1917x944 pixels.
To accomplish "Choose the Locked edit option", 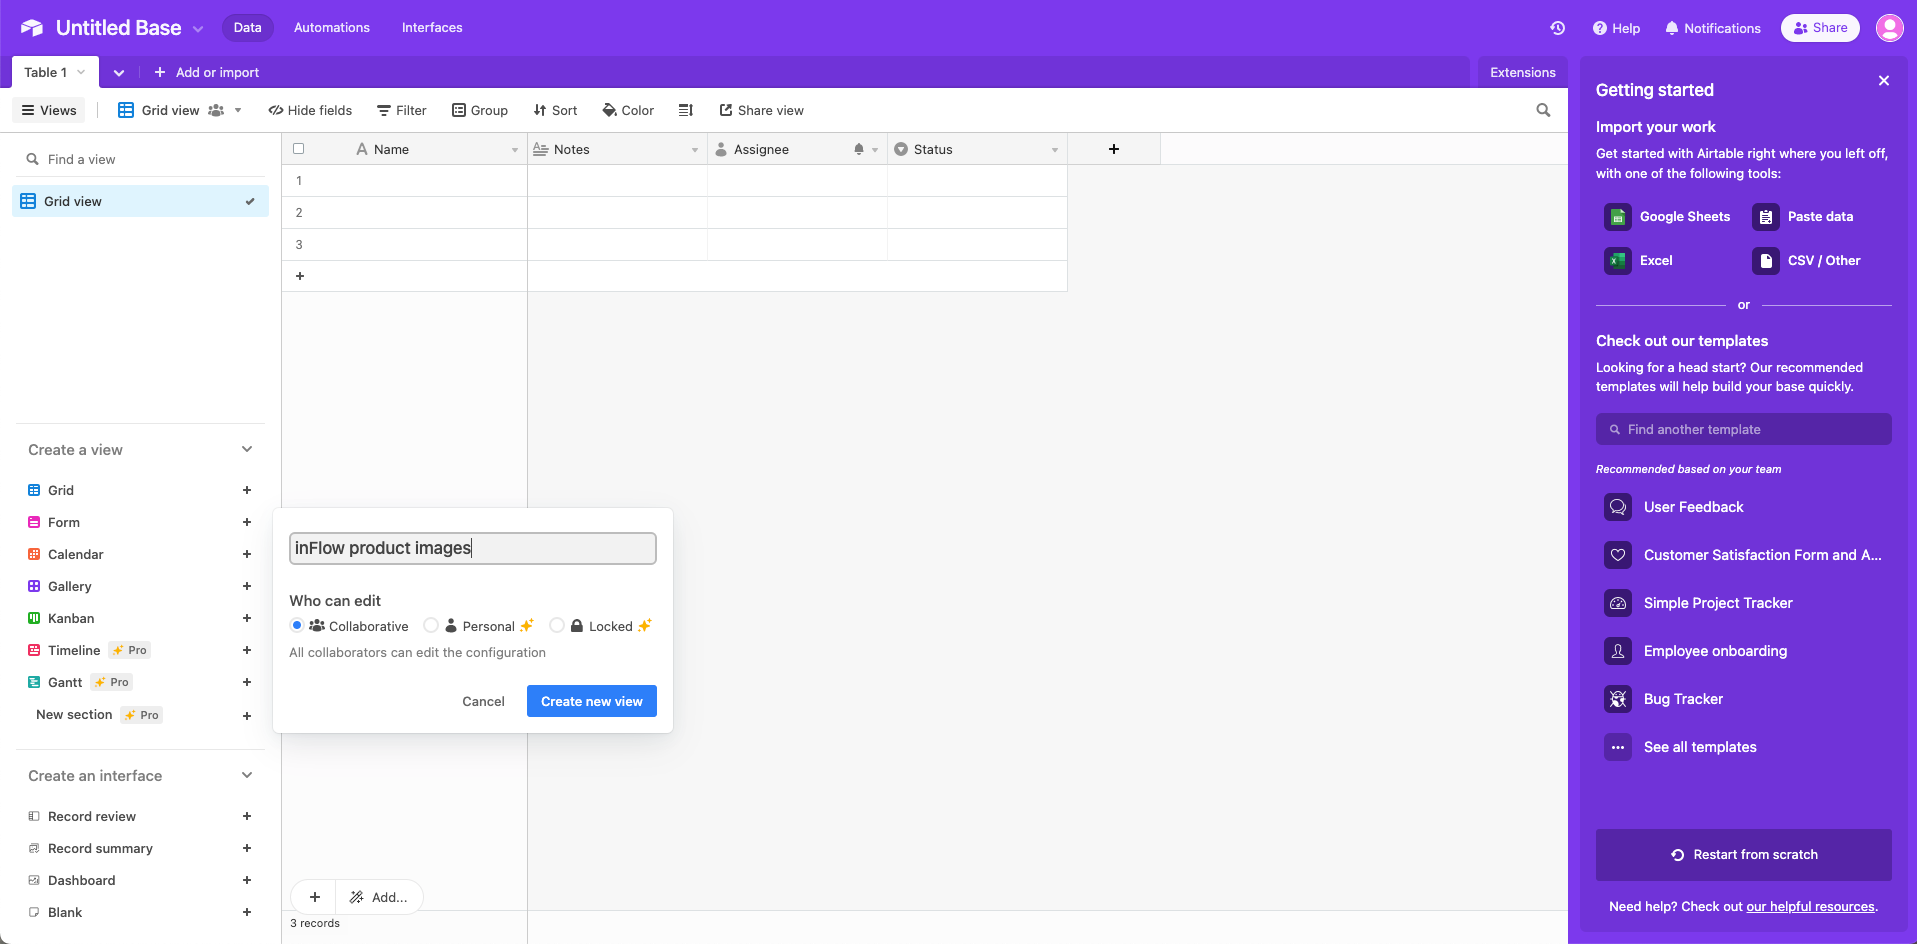I will point(557,625).
